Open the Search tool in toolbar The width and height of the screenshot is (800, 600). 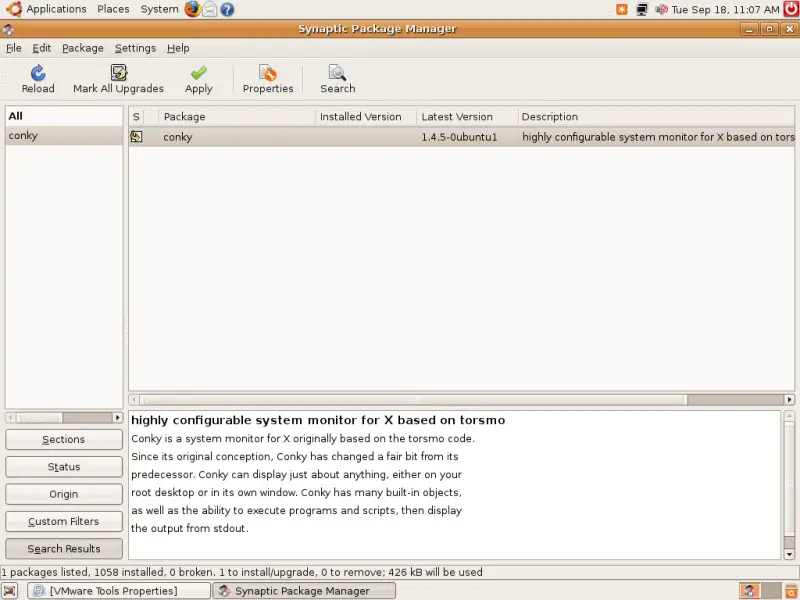pyautogui.click(x=337, y=79)
